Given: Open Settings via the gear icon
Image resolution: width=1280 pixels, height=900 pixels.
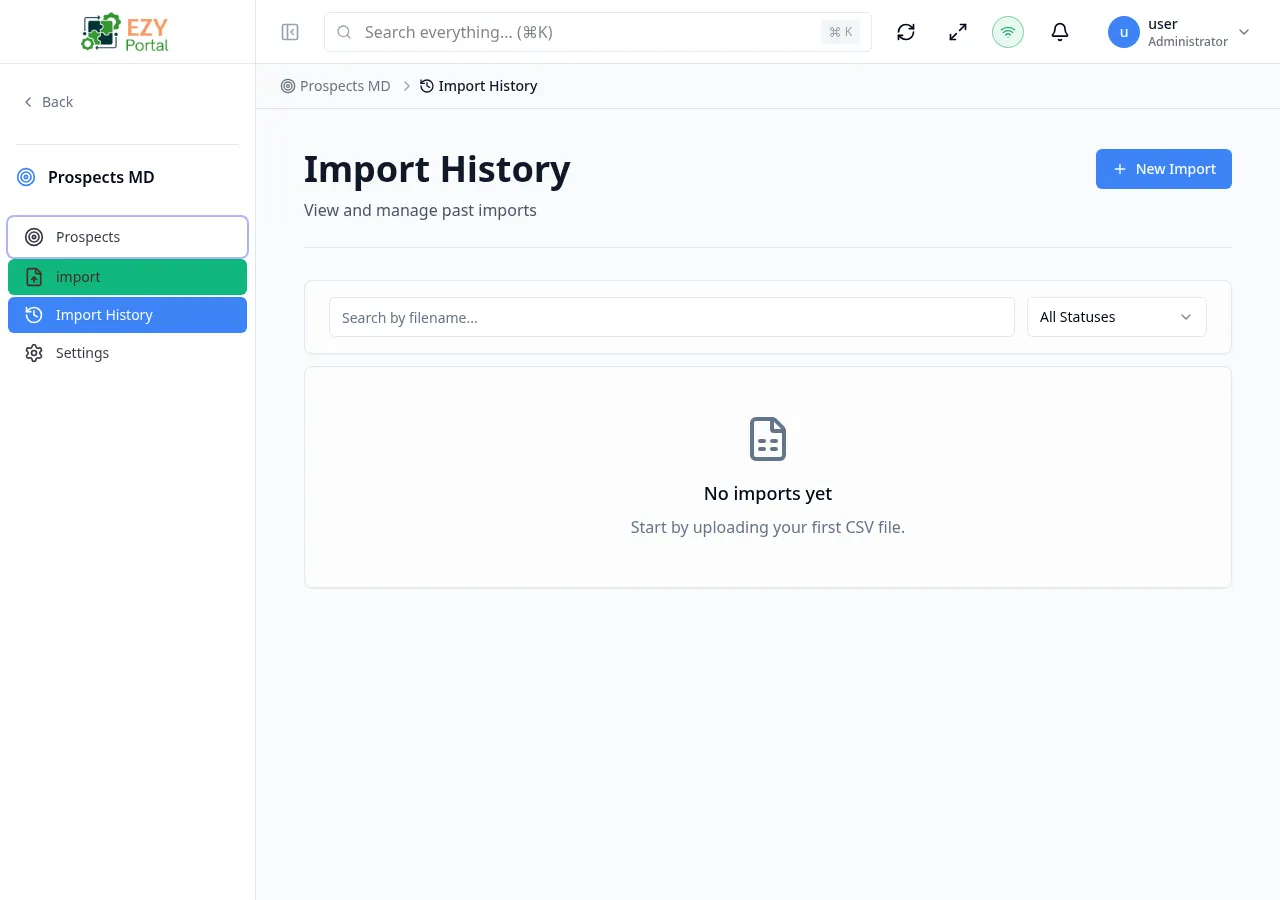Looking at the screenshot, I should pos(33,352).
